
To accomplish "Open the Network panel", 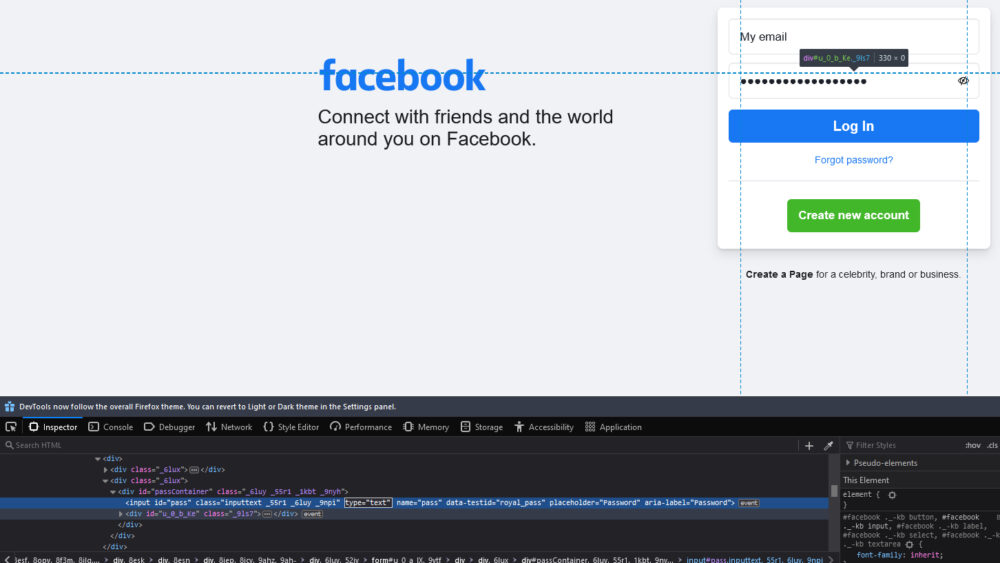I will [x=229, y=427].
